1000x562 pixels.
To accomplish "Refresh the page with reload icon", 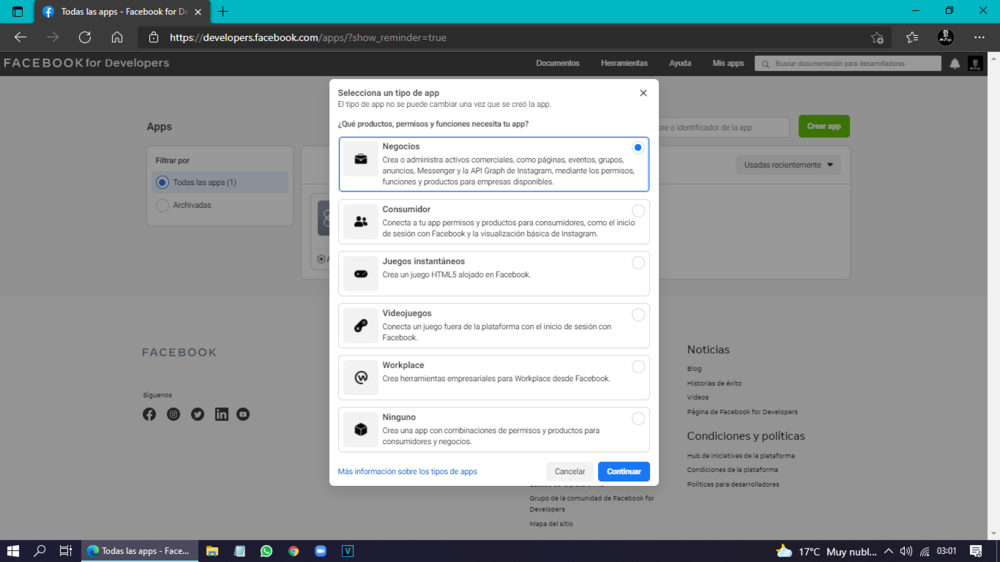I will coord(85,37).
